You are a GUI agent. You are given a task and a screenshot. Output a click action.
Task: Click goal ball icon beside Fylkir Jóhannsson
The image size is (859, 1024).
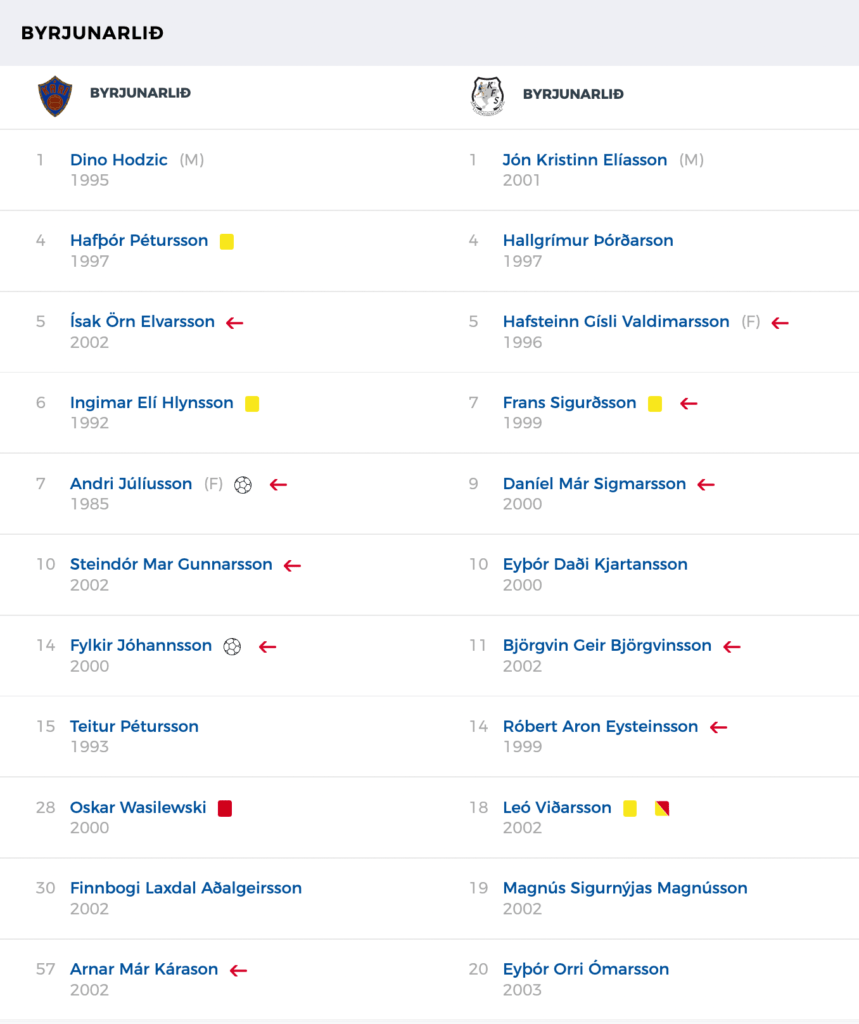(232, 647)
